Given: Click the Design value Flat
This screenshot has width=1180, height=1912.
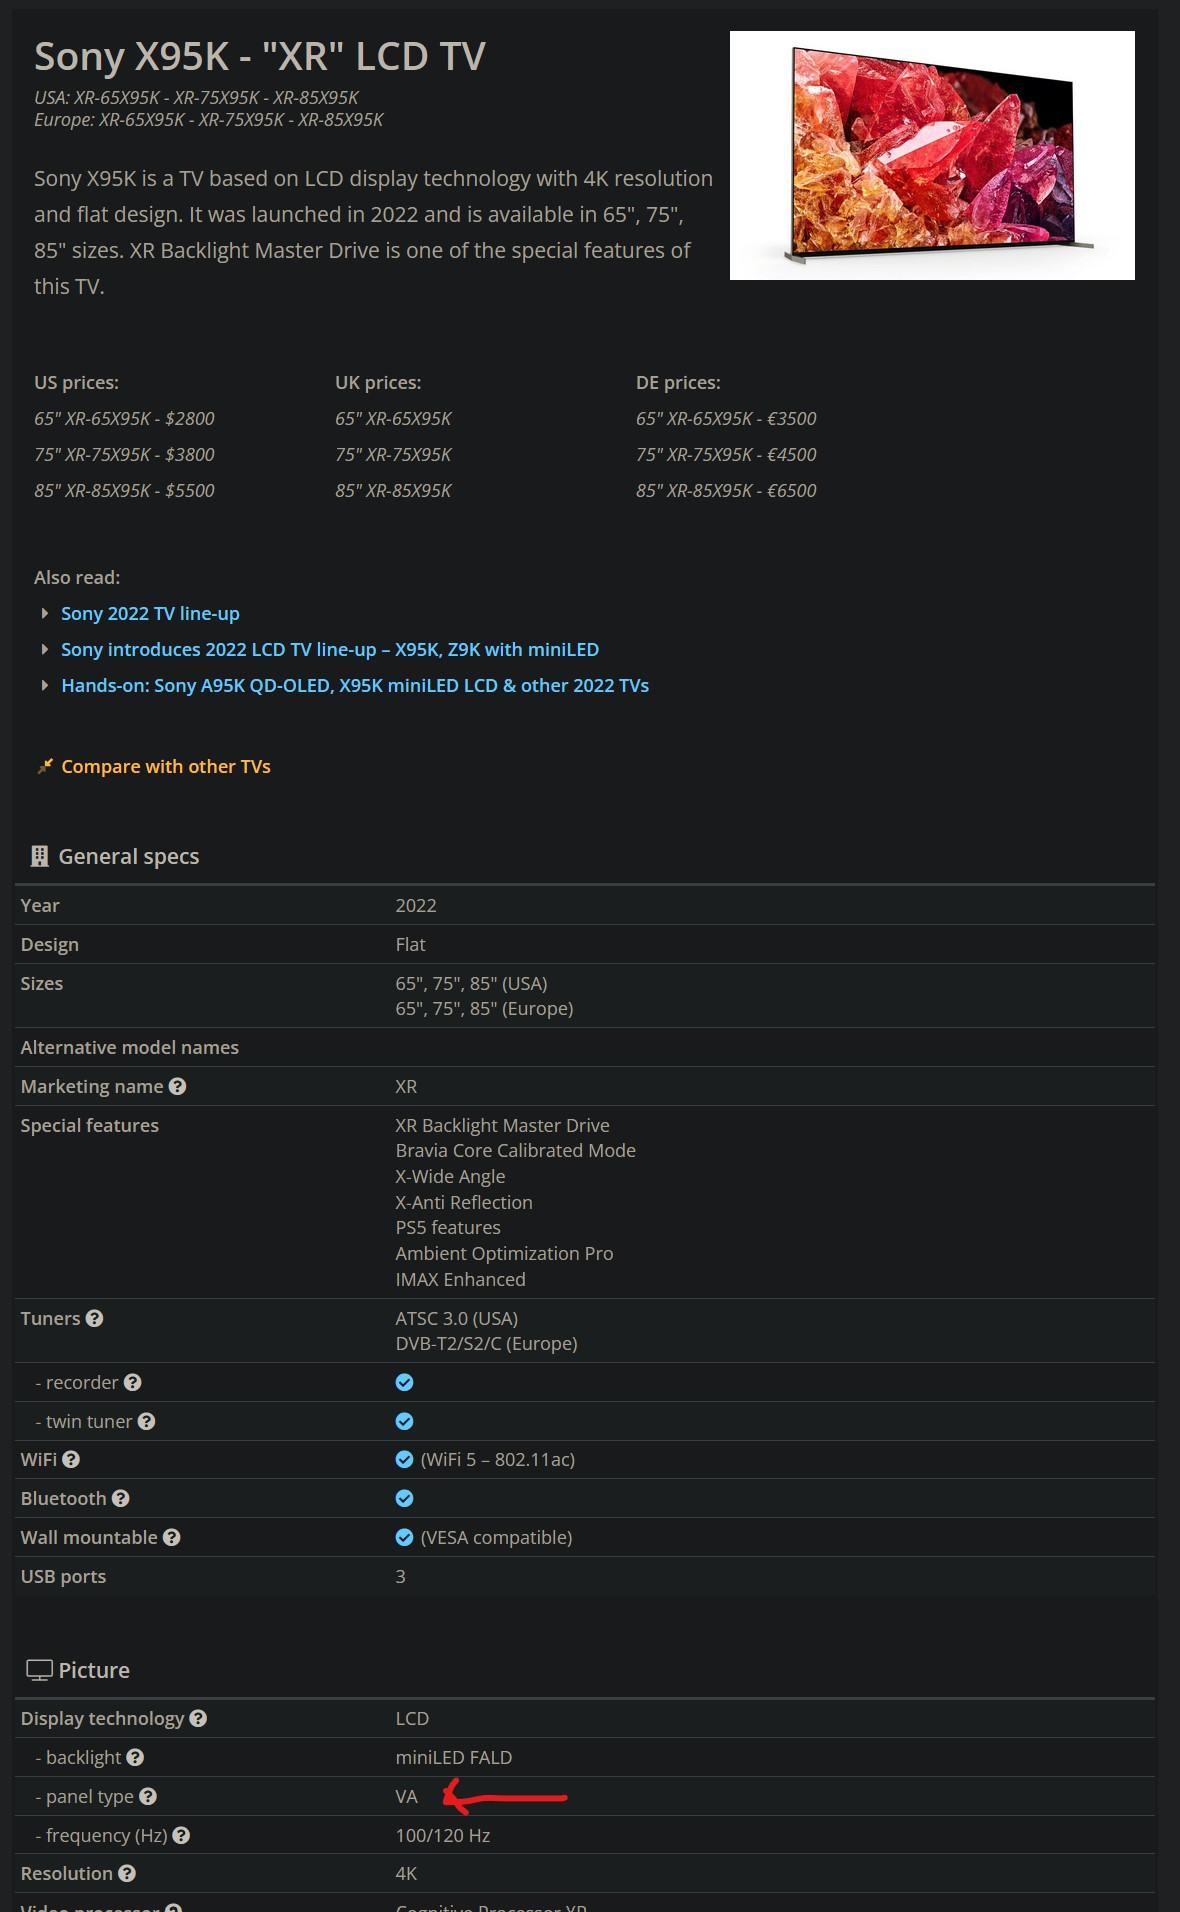Looking at the screenshot, I should 410,944.
